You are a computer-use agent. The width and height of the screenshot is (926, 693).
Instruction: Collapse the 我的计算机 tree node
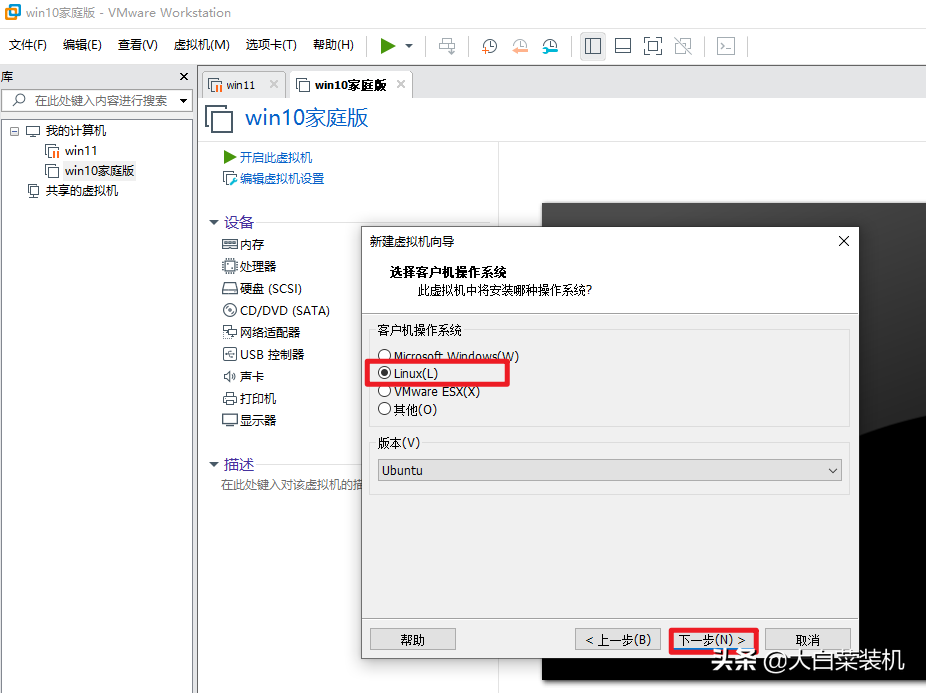pos(14,131)
